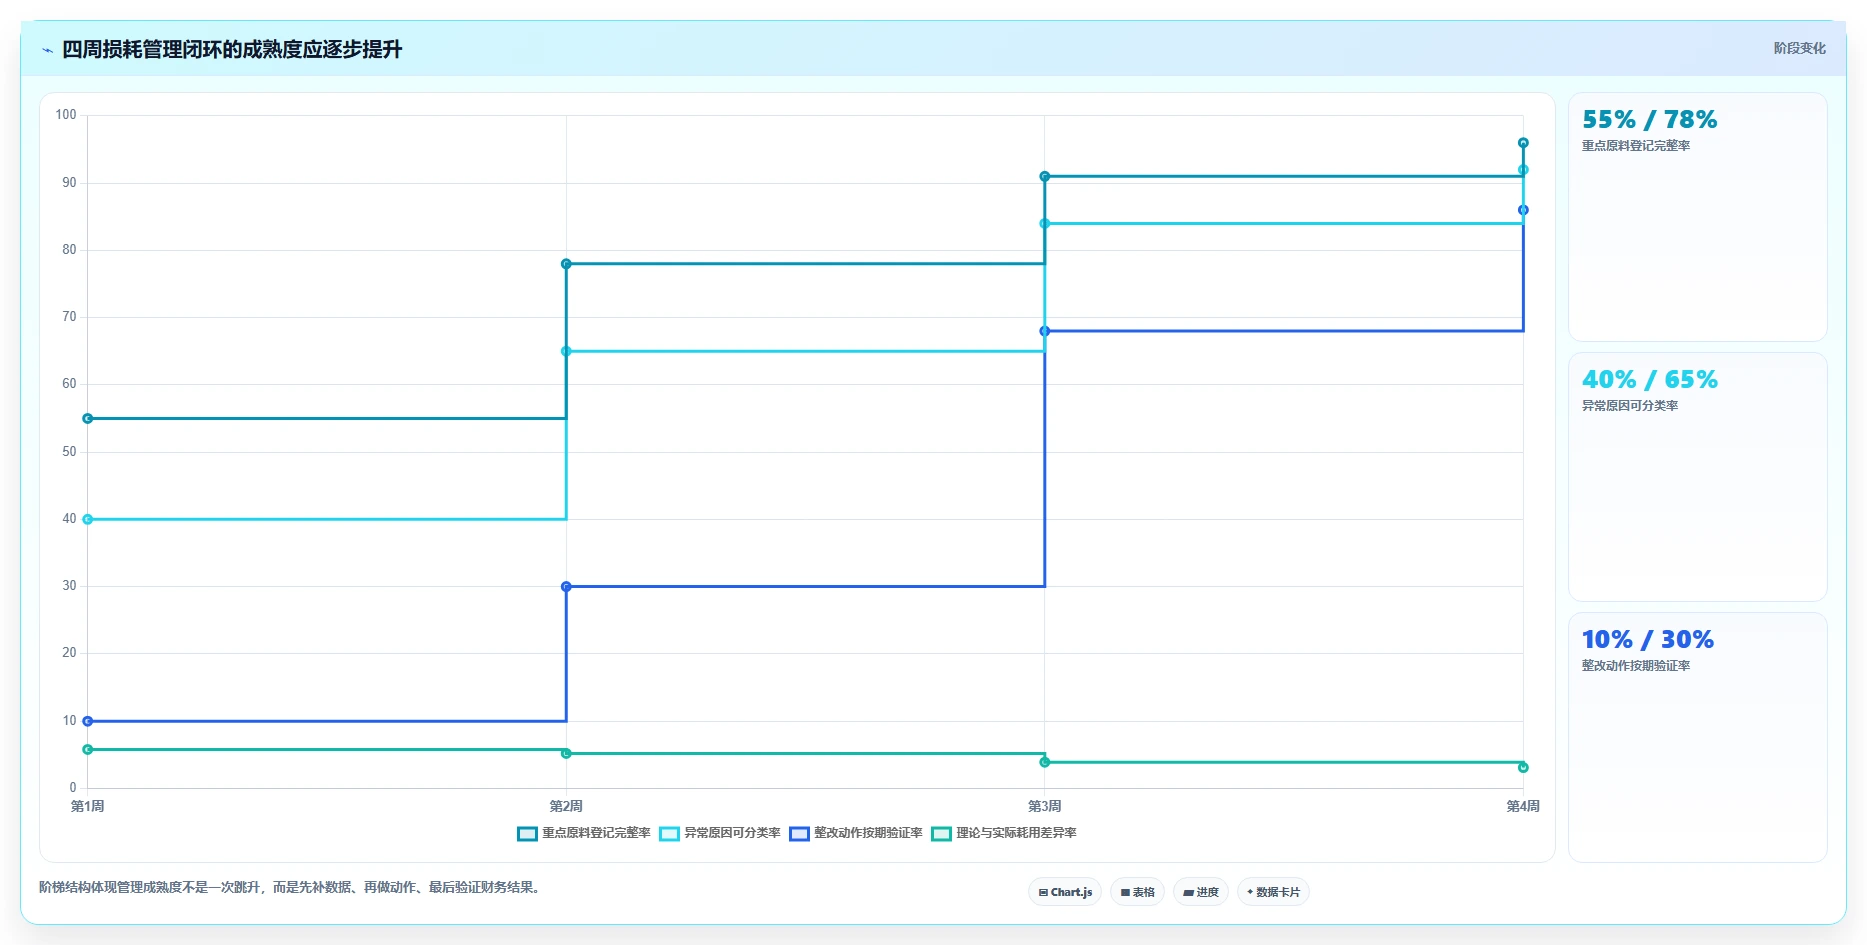Click the 第2周 x-axis label

566,806
